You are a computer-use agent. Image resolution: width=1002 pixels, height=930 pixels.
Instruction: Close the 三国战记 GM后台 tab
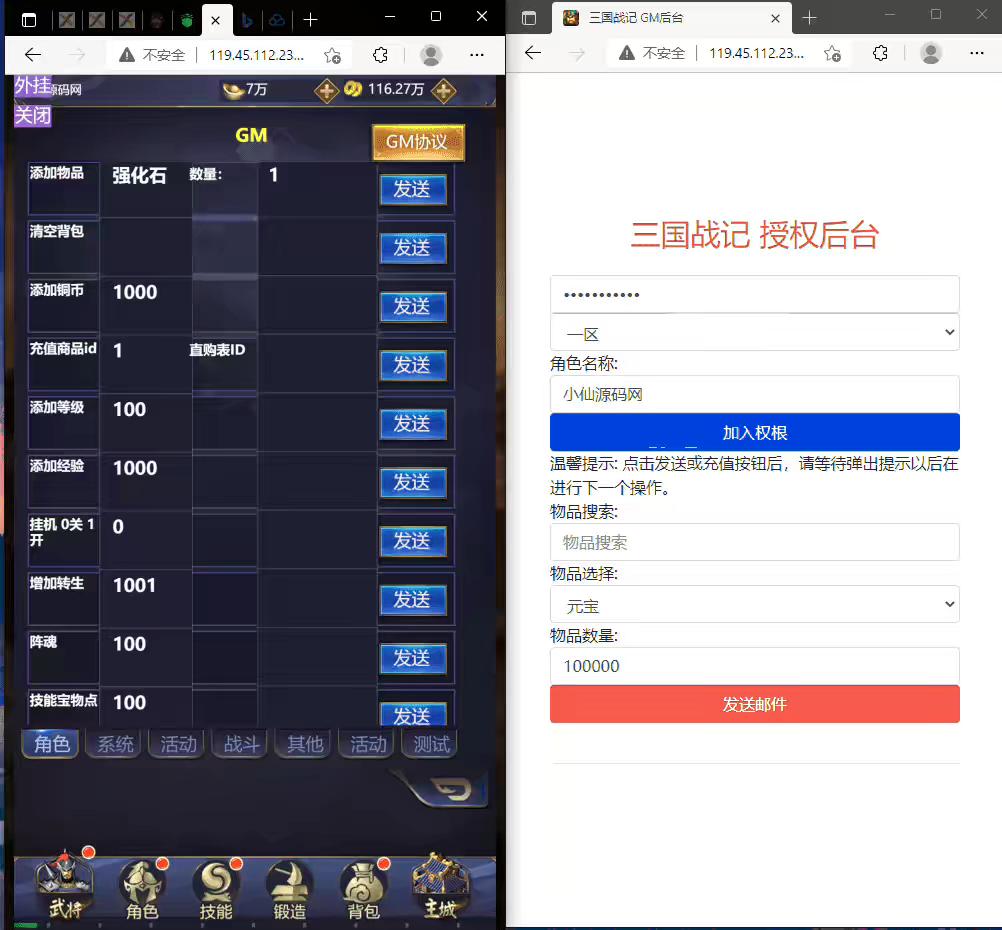tap(775, 19)
